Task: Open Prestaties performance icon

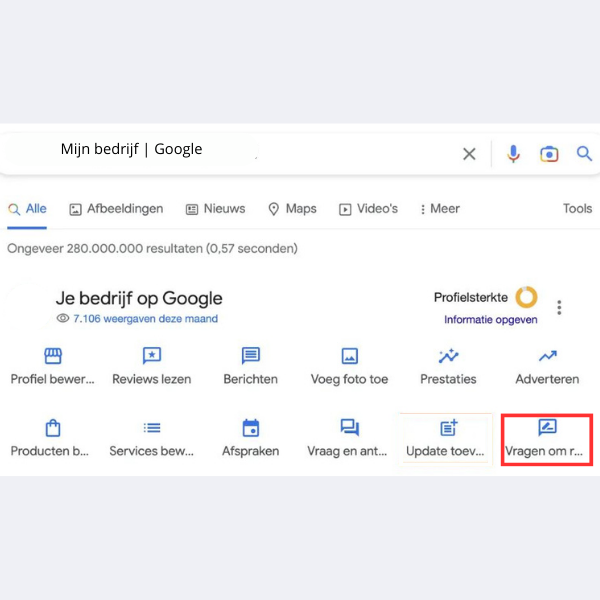Action: click(448, 356)
